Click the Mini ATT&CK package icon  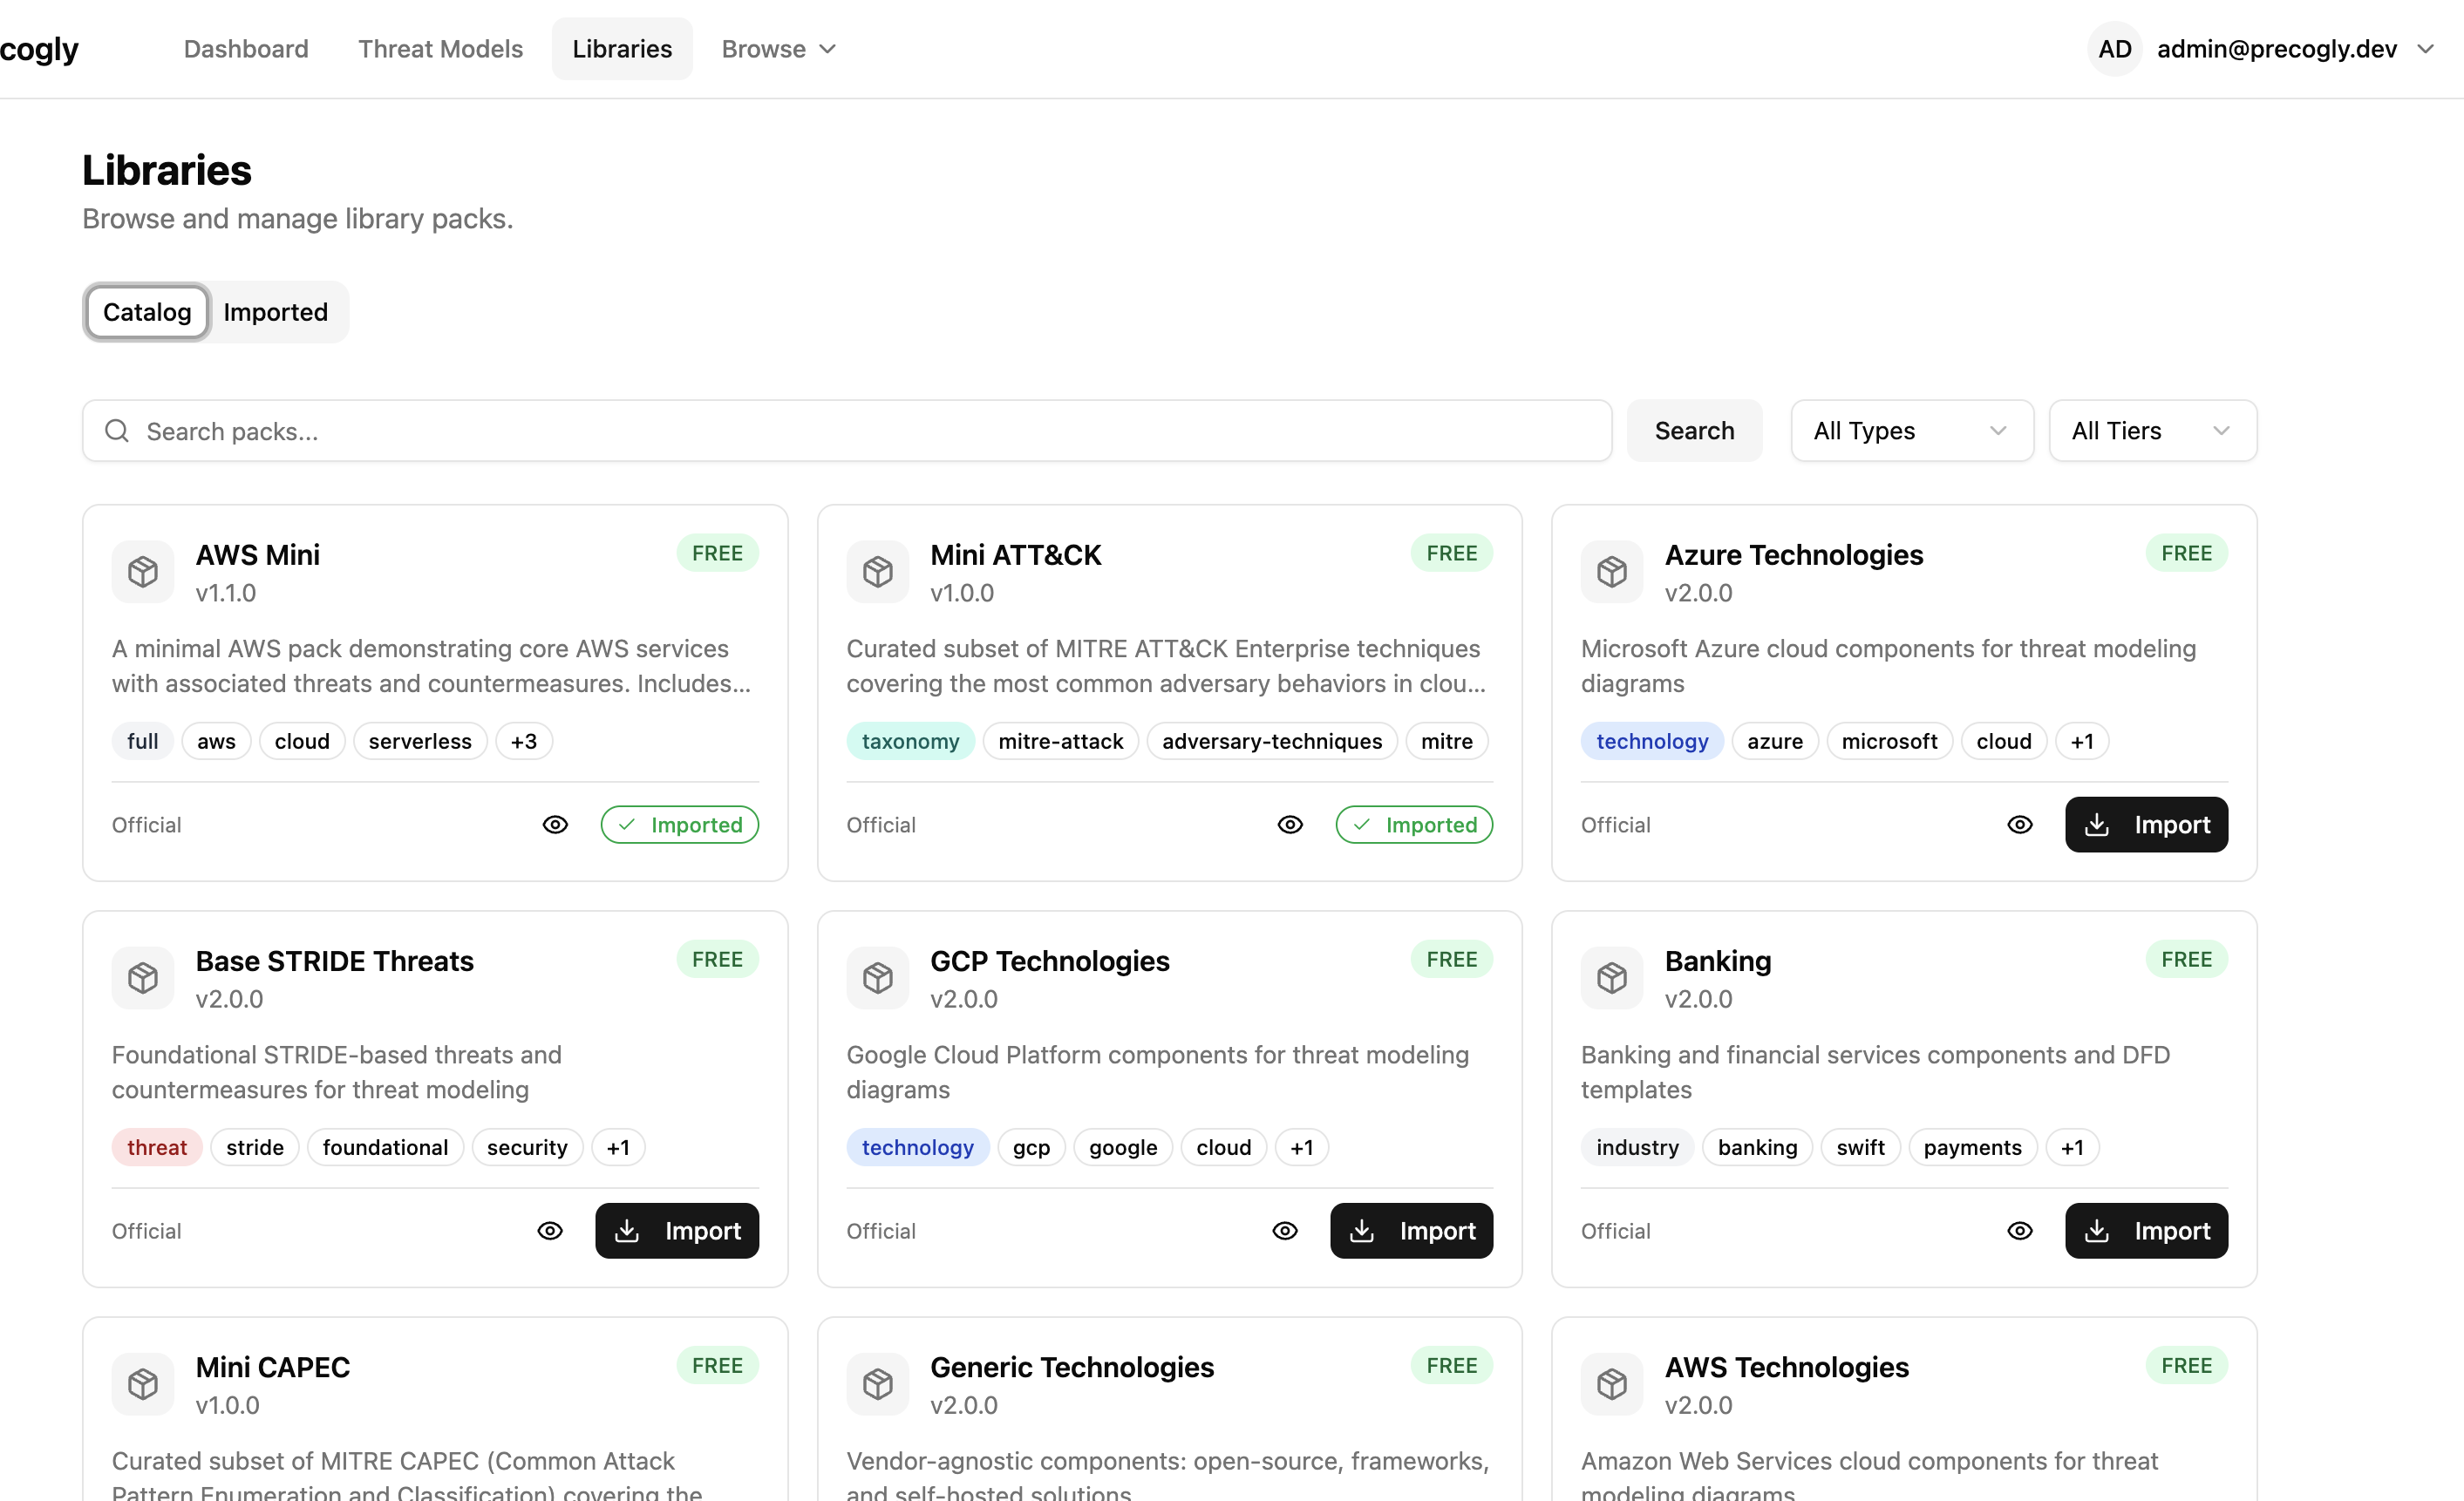(877, 572)
